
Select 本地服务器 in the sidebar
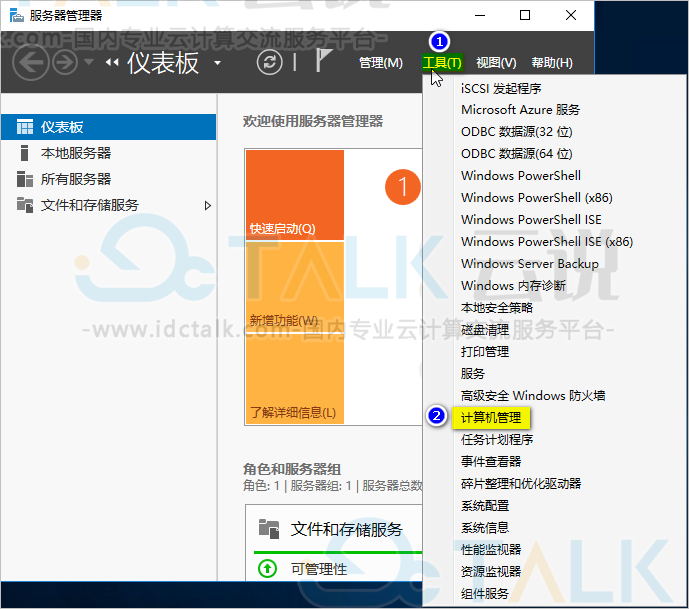[x=109, y=153]
